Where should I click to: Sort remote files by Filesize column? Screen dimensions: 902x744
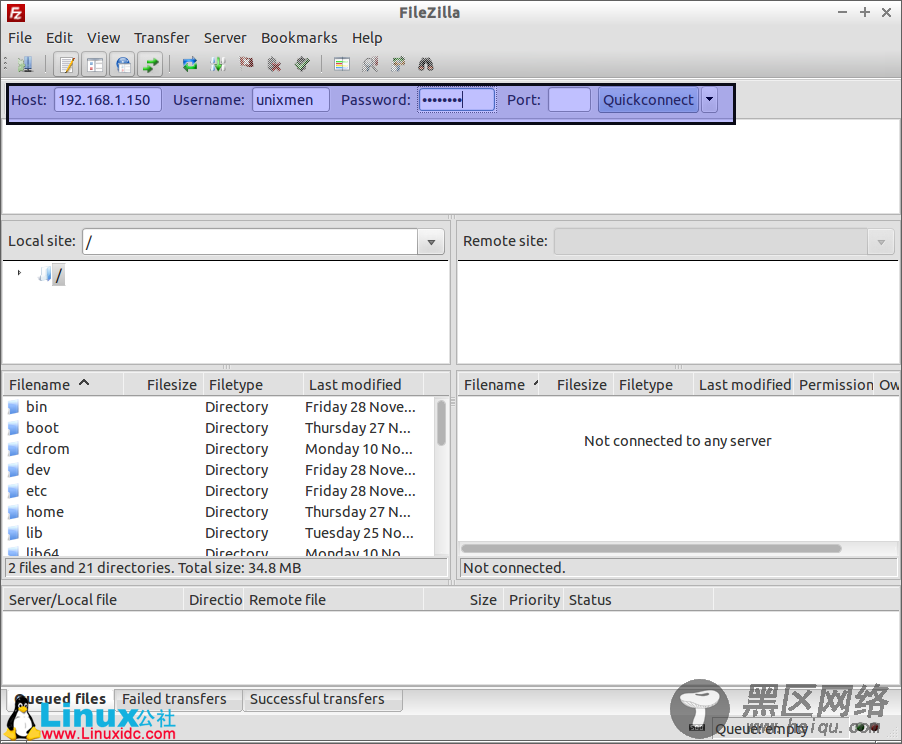[x=578, y=384]
